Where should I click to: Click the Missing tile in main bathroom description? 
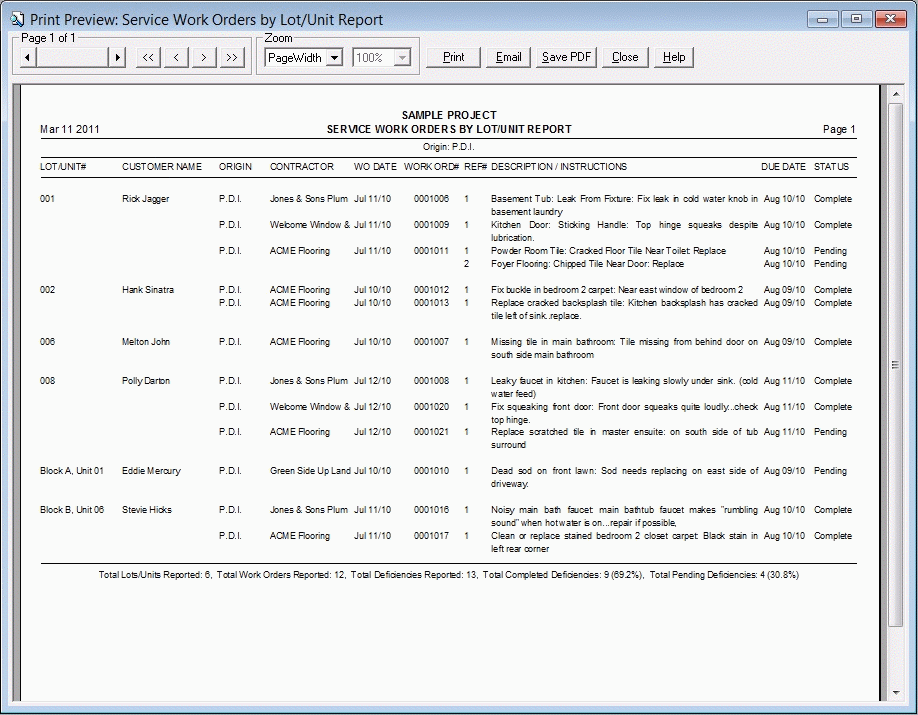pos(624,348)
